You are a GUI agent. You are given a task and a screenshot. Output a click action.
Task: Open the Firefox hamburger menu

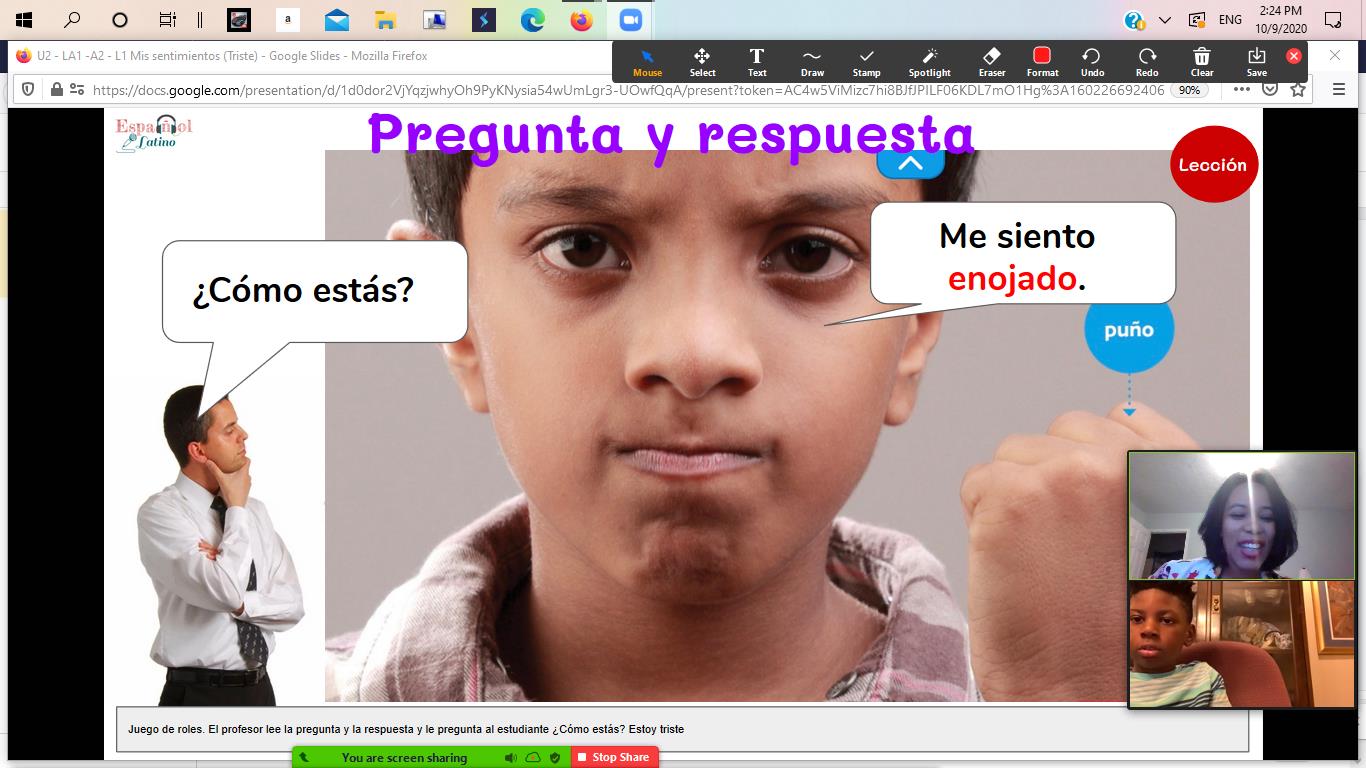1339,89
